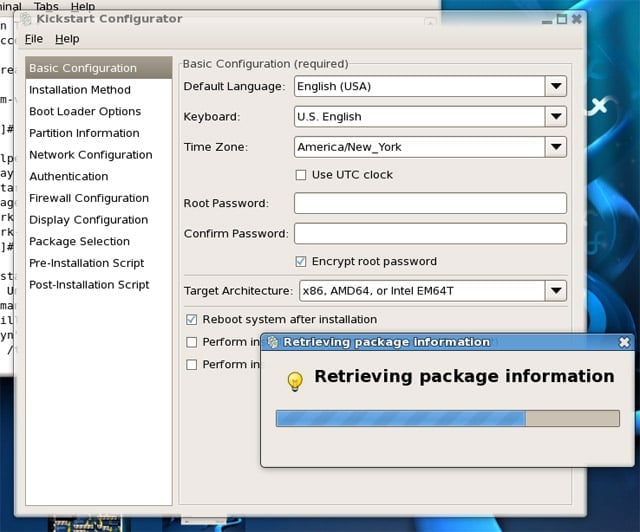
Task: Click the x86, AMD64 architecture field
Action: click(422, 291)
